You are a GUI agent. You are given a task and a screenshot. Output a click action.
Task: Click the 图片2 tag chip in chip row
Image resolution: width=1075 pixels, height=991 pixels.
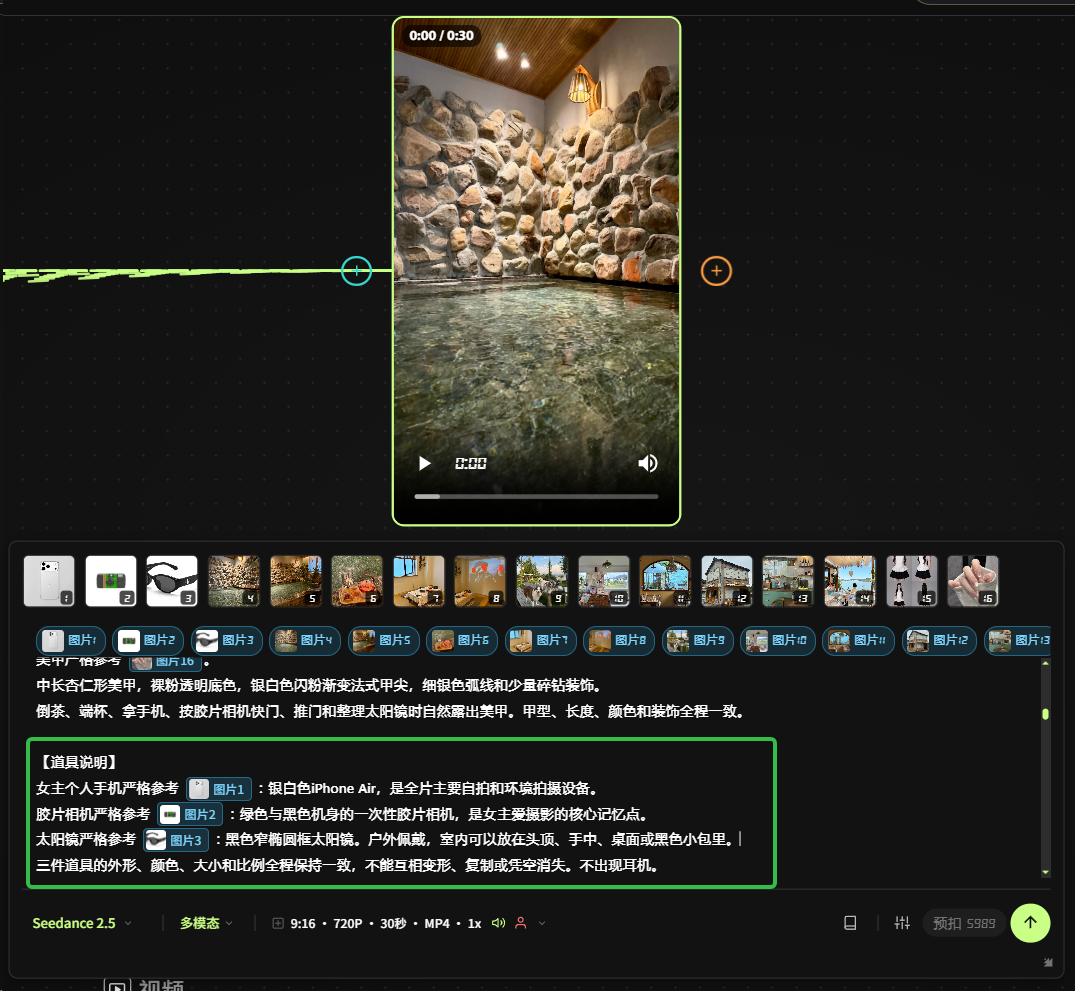coord(148,641)
